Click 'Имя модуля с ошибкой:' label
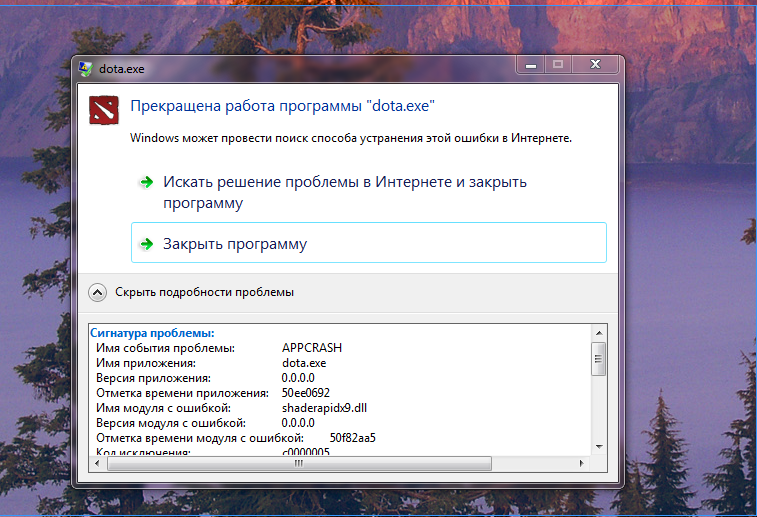 [164, 408]
